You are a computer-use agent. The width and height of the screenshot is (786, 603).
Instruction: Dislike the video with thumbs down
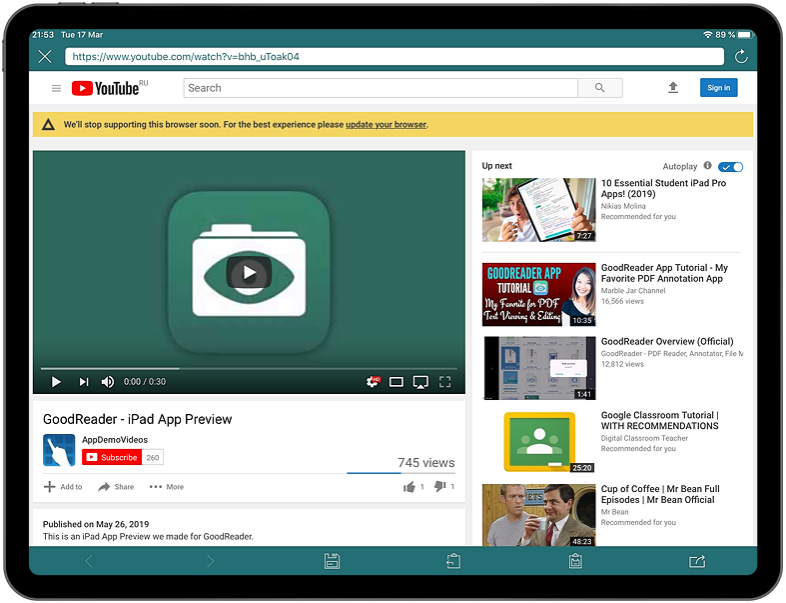(x=440, y=486)
